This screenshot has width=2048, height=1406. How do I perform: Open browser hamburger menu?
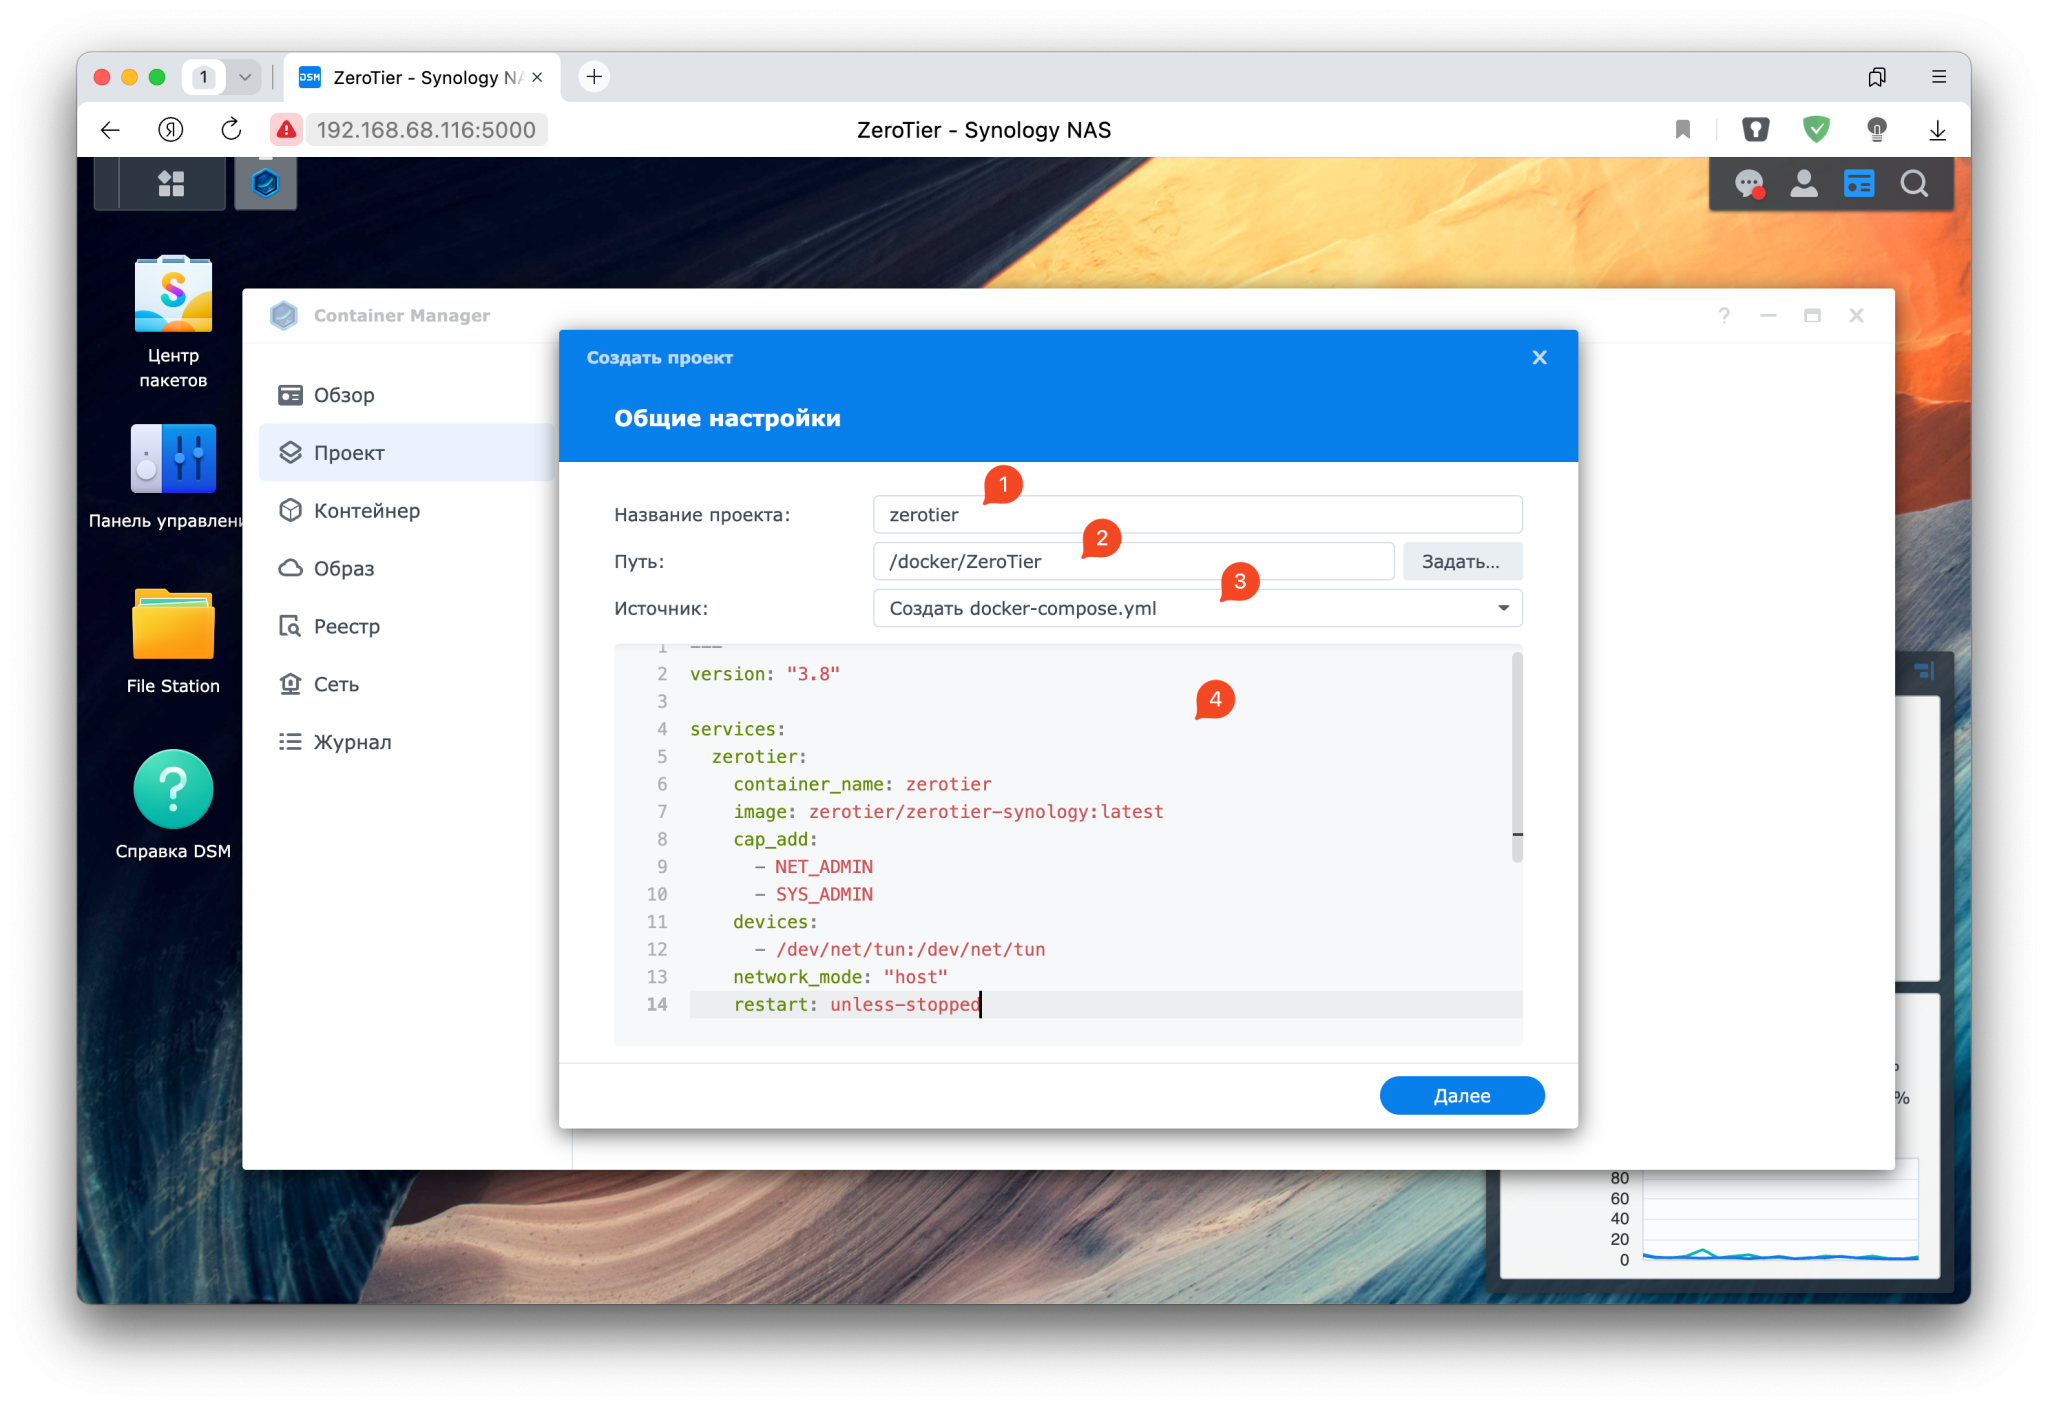(1938, 77)
